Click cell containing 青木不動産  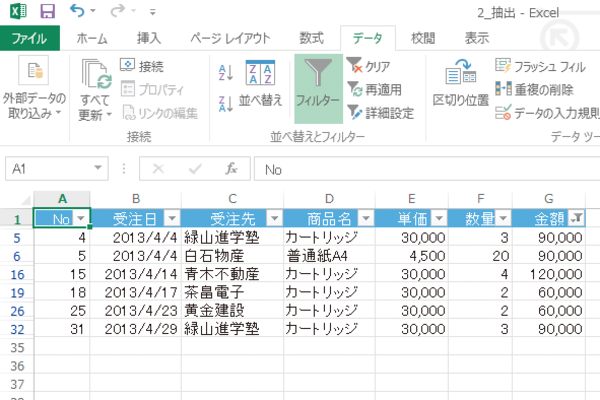(232, 274)
